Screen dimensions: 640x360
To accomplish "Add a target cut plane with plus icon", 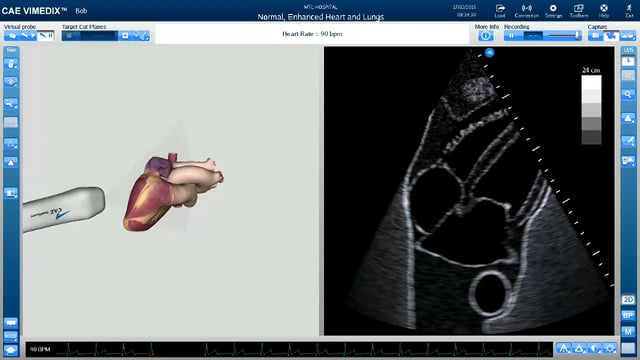I will coord(125,36).
